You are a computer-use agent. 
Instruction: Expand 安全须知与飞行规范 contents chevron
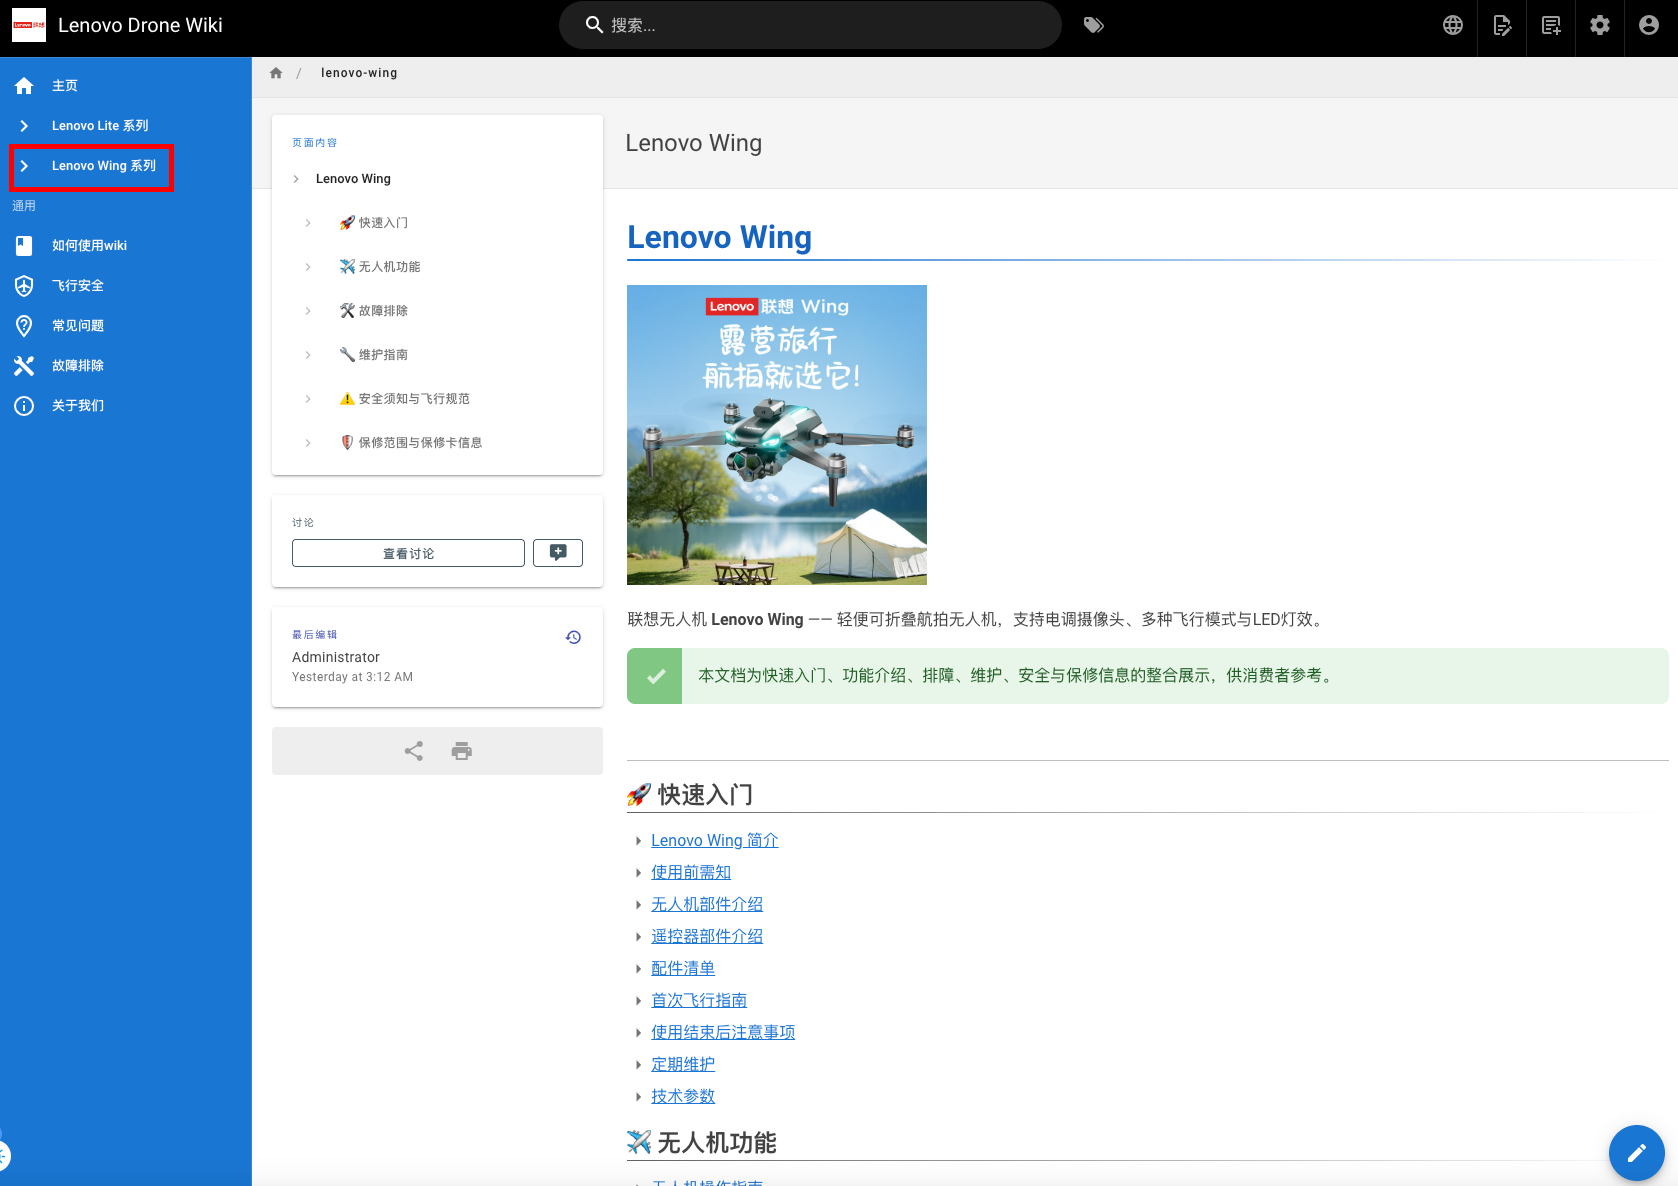(308, 399)
